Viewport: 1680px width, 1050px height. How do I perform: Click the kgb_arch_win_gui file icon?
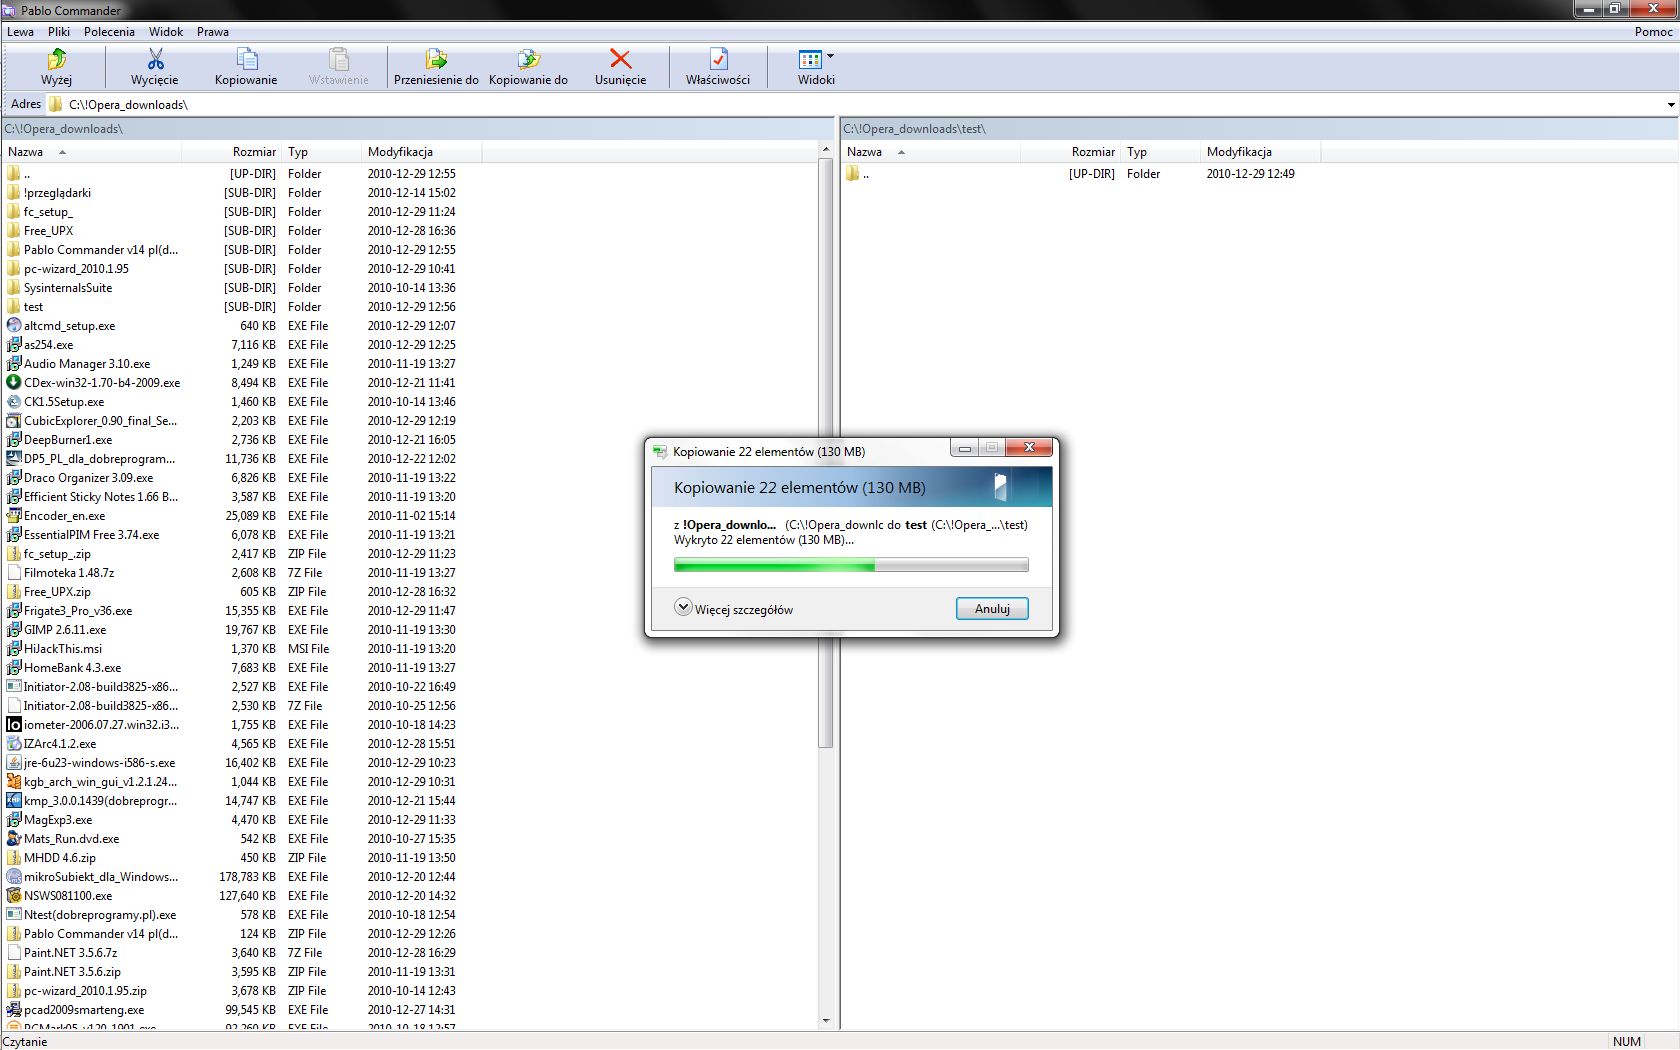[14, 782]
